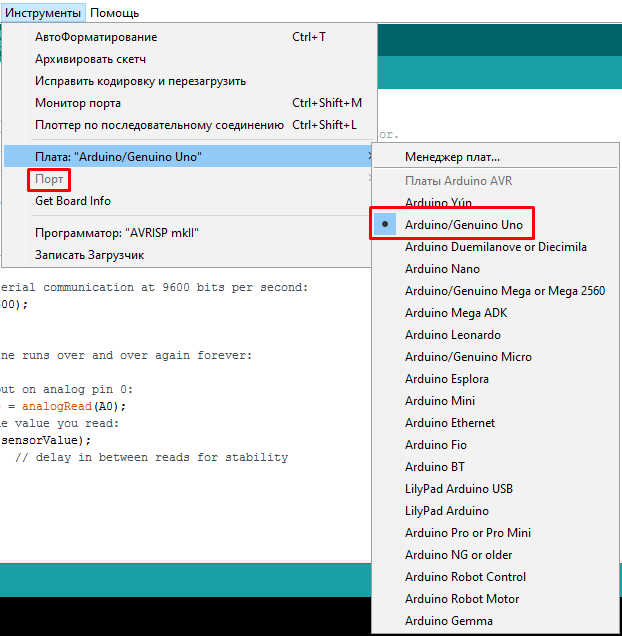622x636 pixels.
Task: Click Get Board Info
Action: coord(187,201)
